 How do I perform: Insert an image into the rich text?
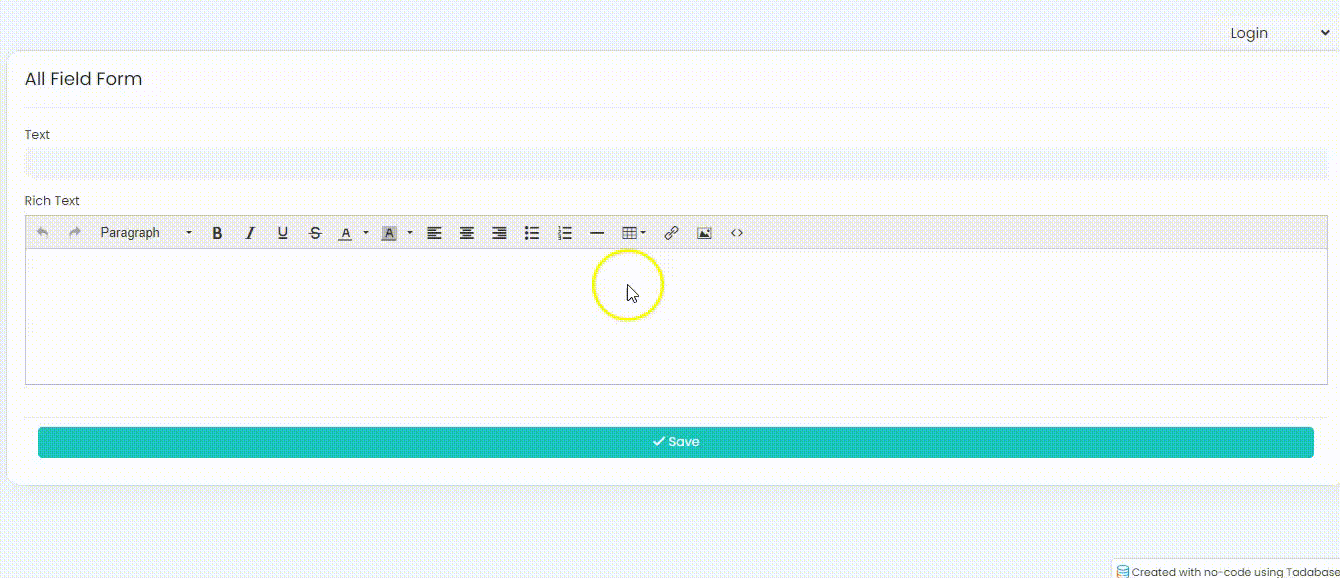pos(704,232)
